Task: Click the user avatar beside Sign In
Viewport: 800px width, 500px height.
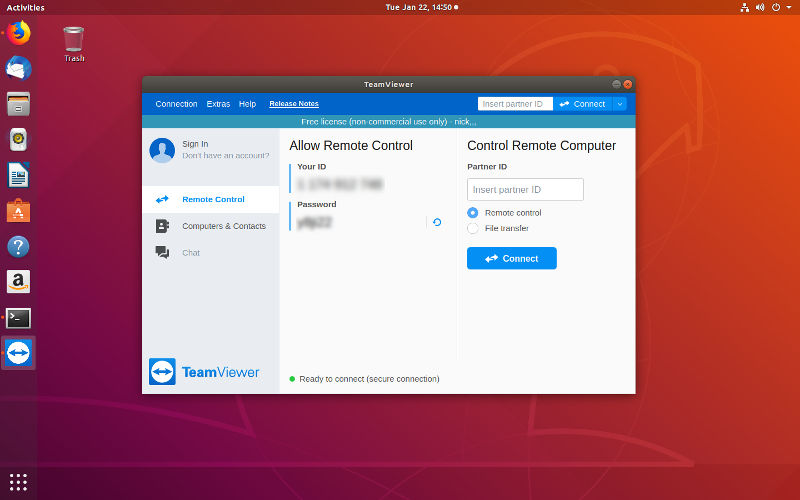Action: tap(162, 150)
